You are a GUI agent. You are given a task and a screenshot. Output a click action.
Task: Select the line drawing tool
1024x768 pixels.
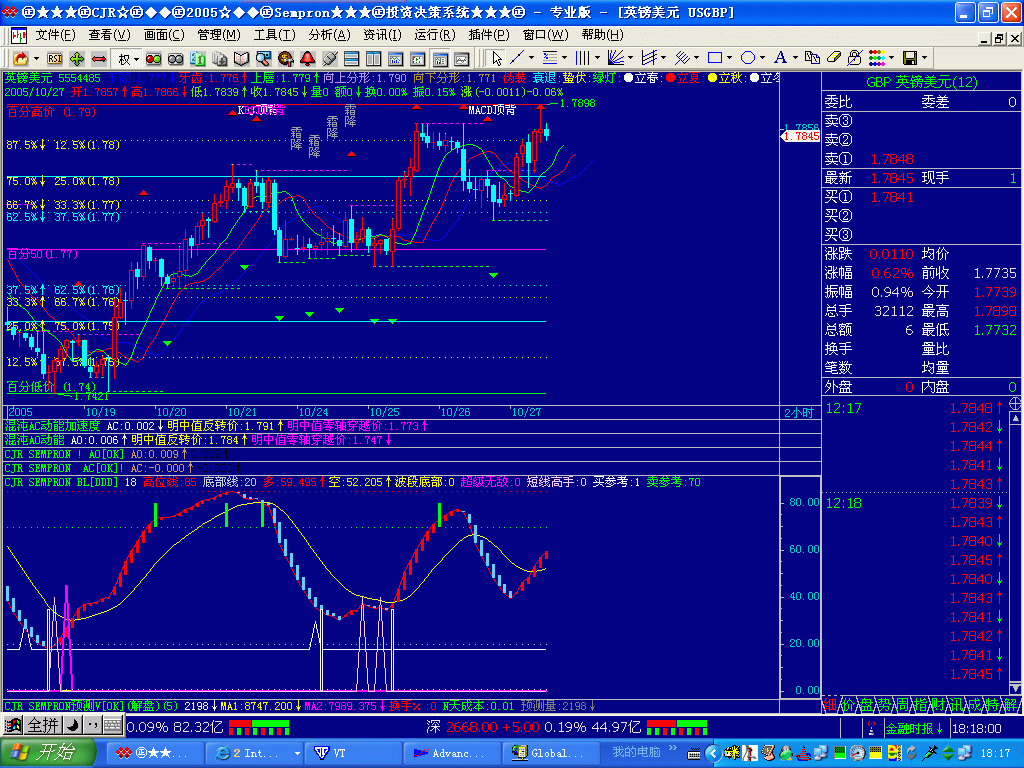point(517,58)
